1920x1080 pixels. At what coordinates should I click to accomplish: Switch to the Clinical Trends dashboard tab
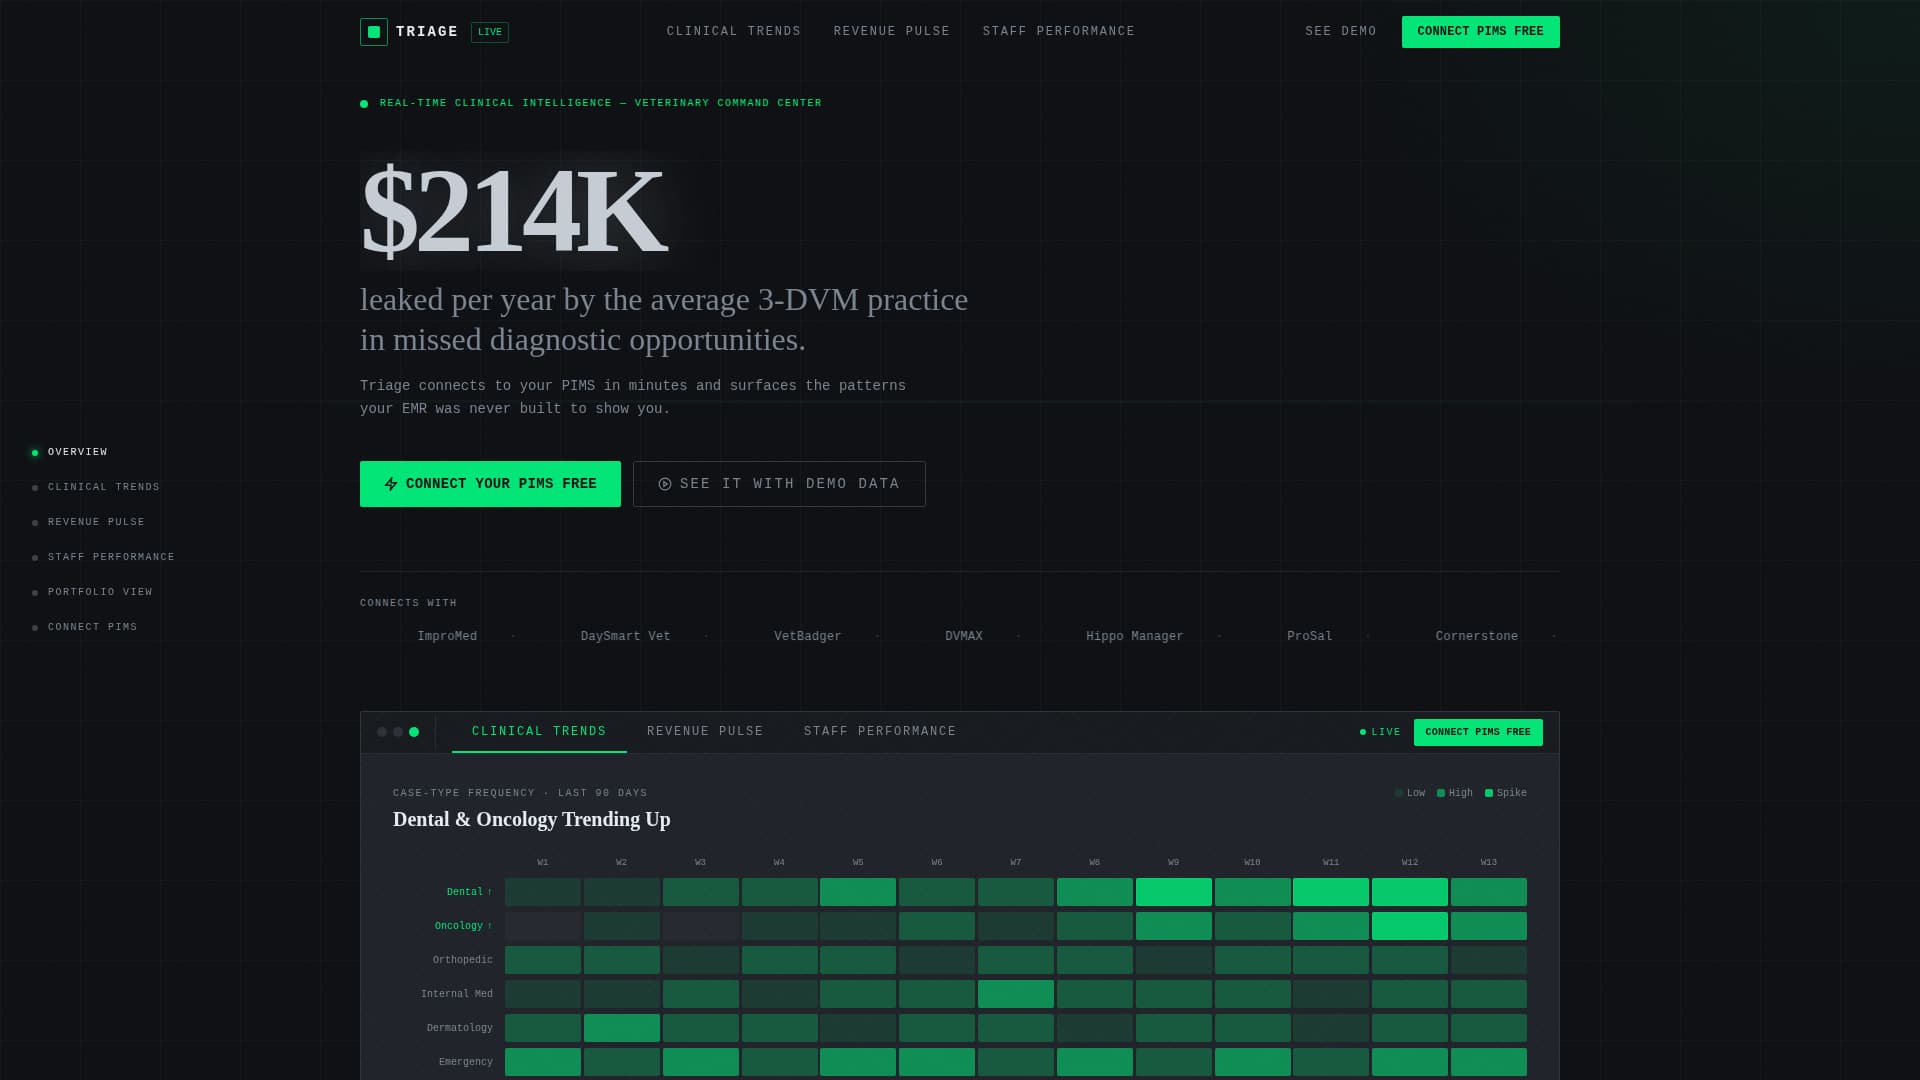click(539, 732)
